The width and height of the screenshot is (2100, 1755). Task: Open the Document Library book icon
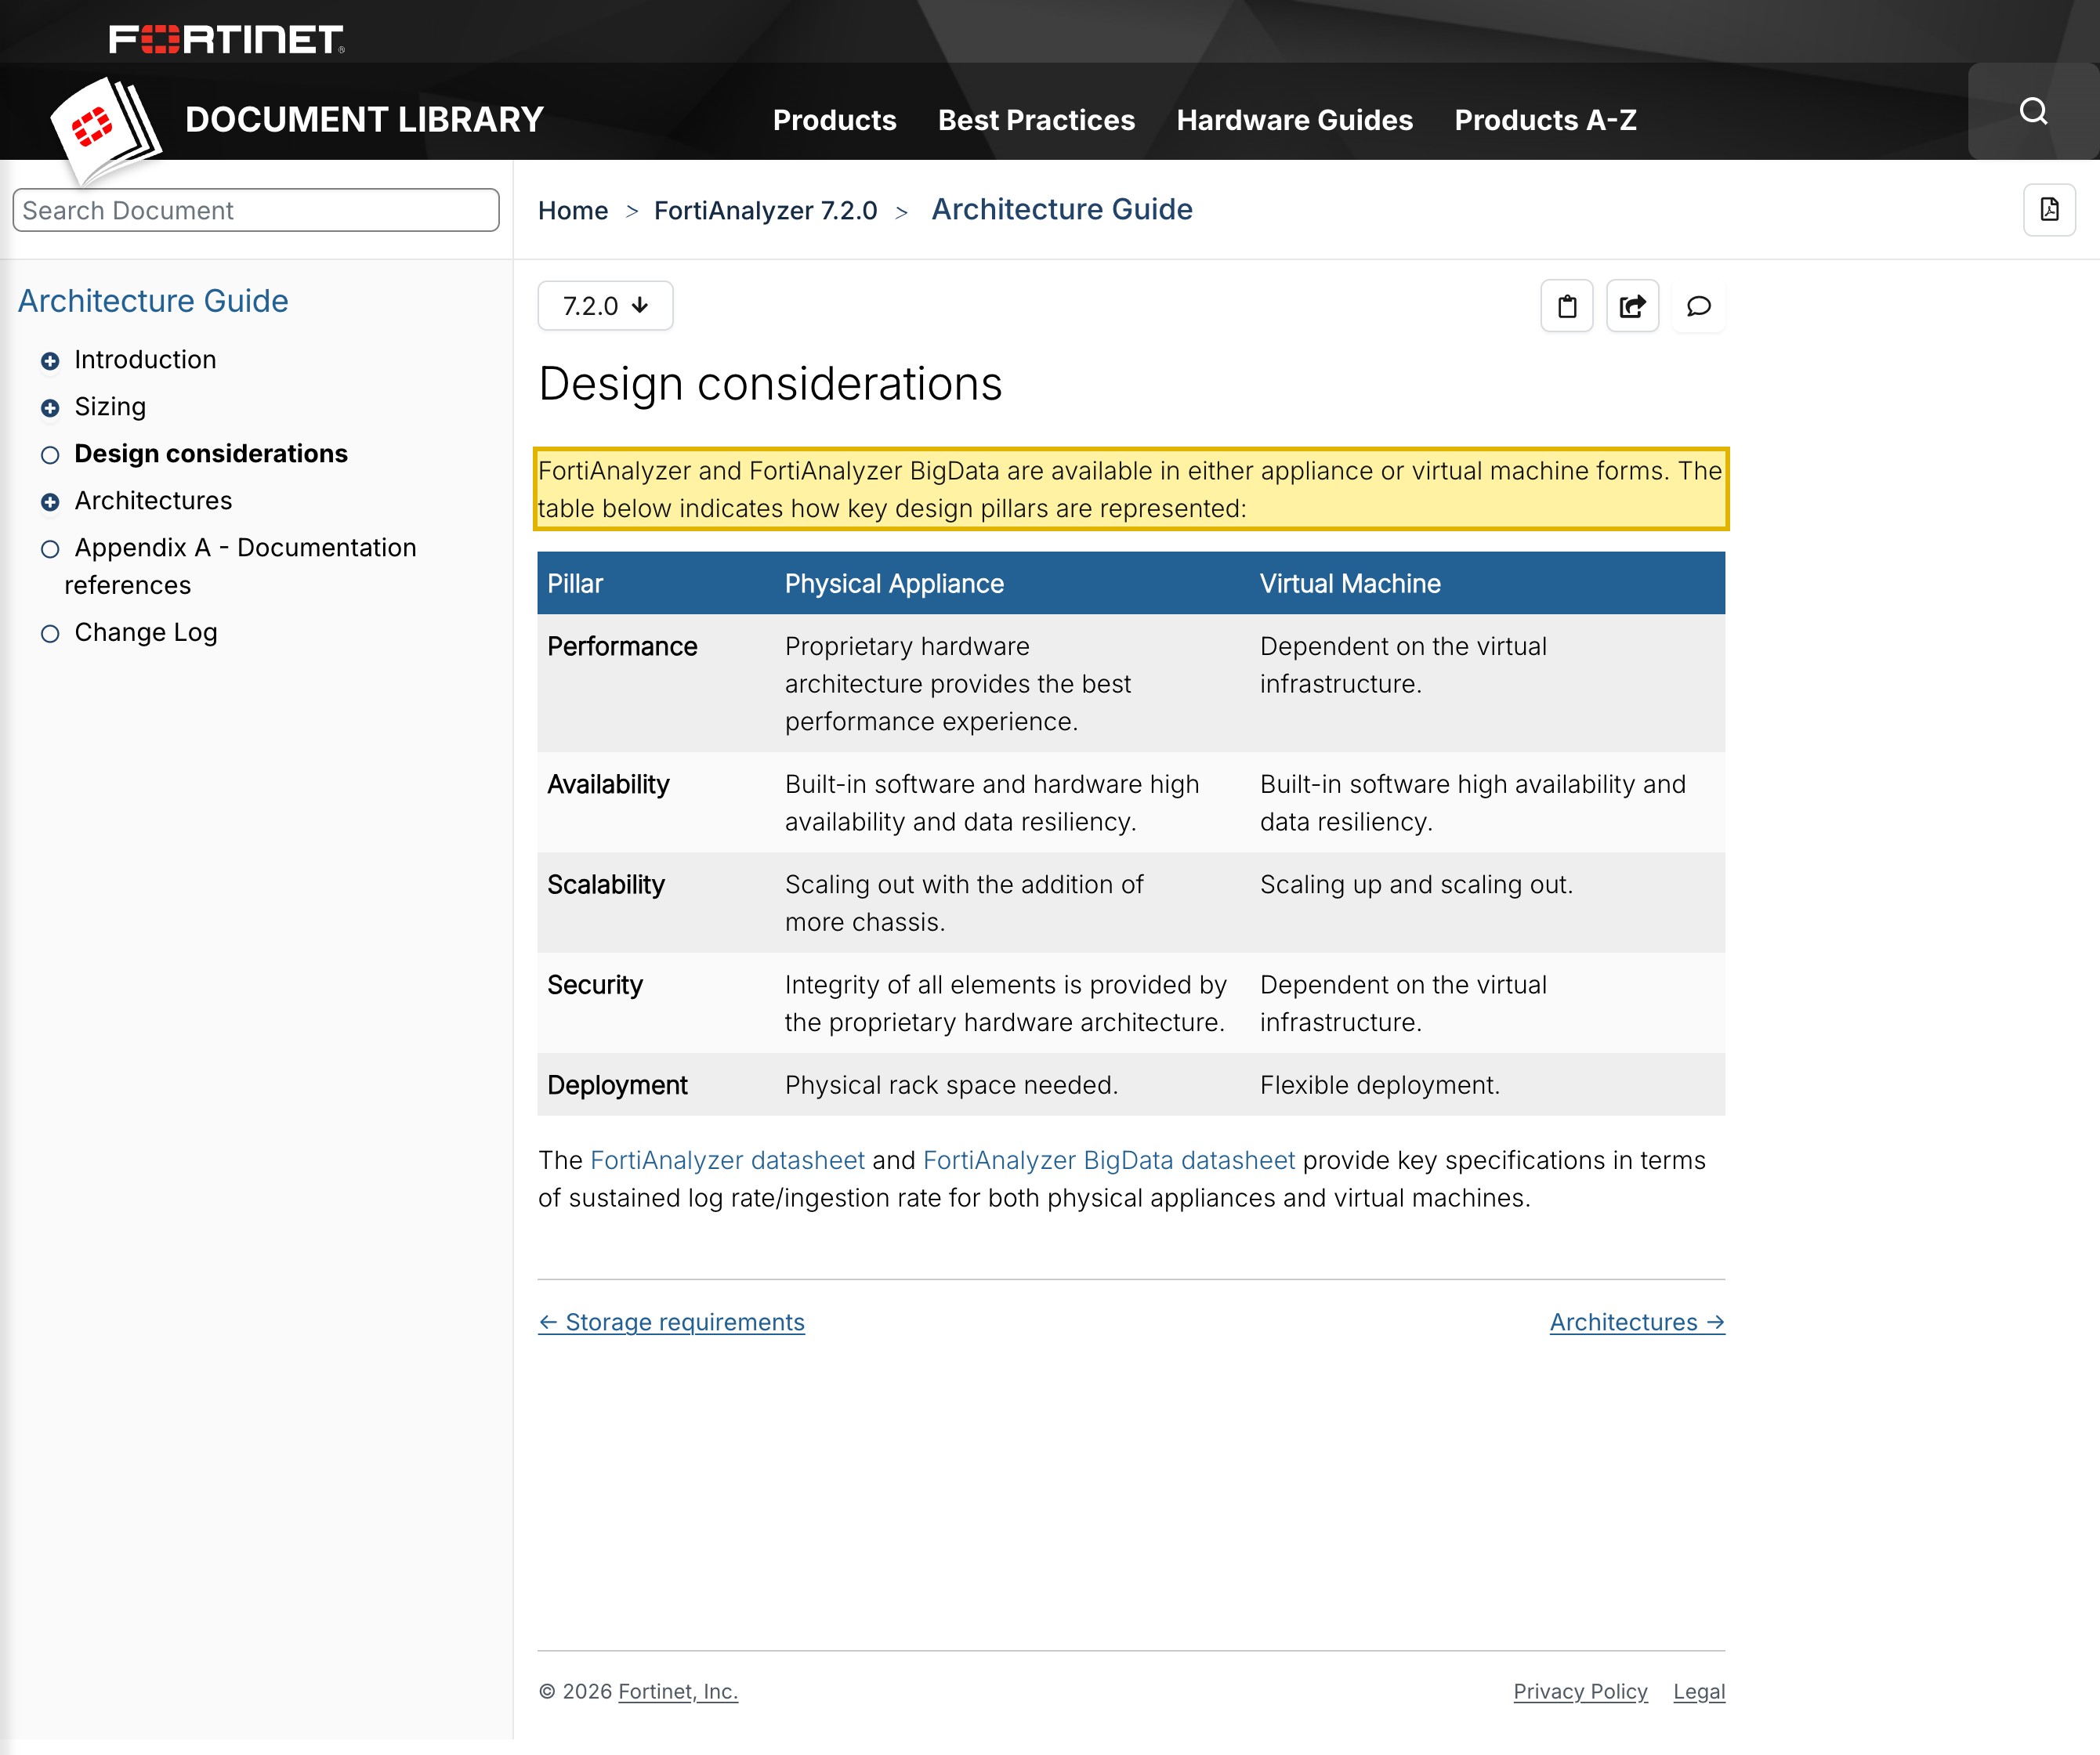pos(106,130)
